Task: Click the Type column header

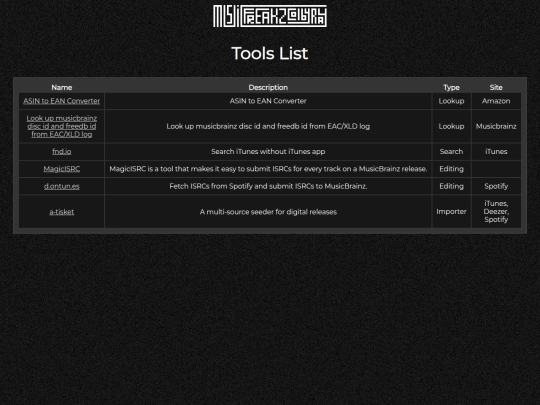Action: 451,87
